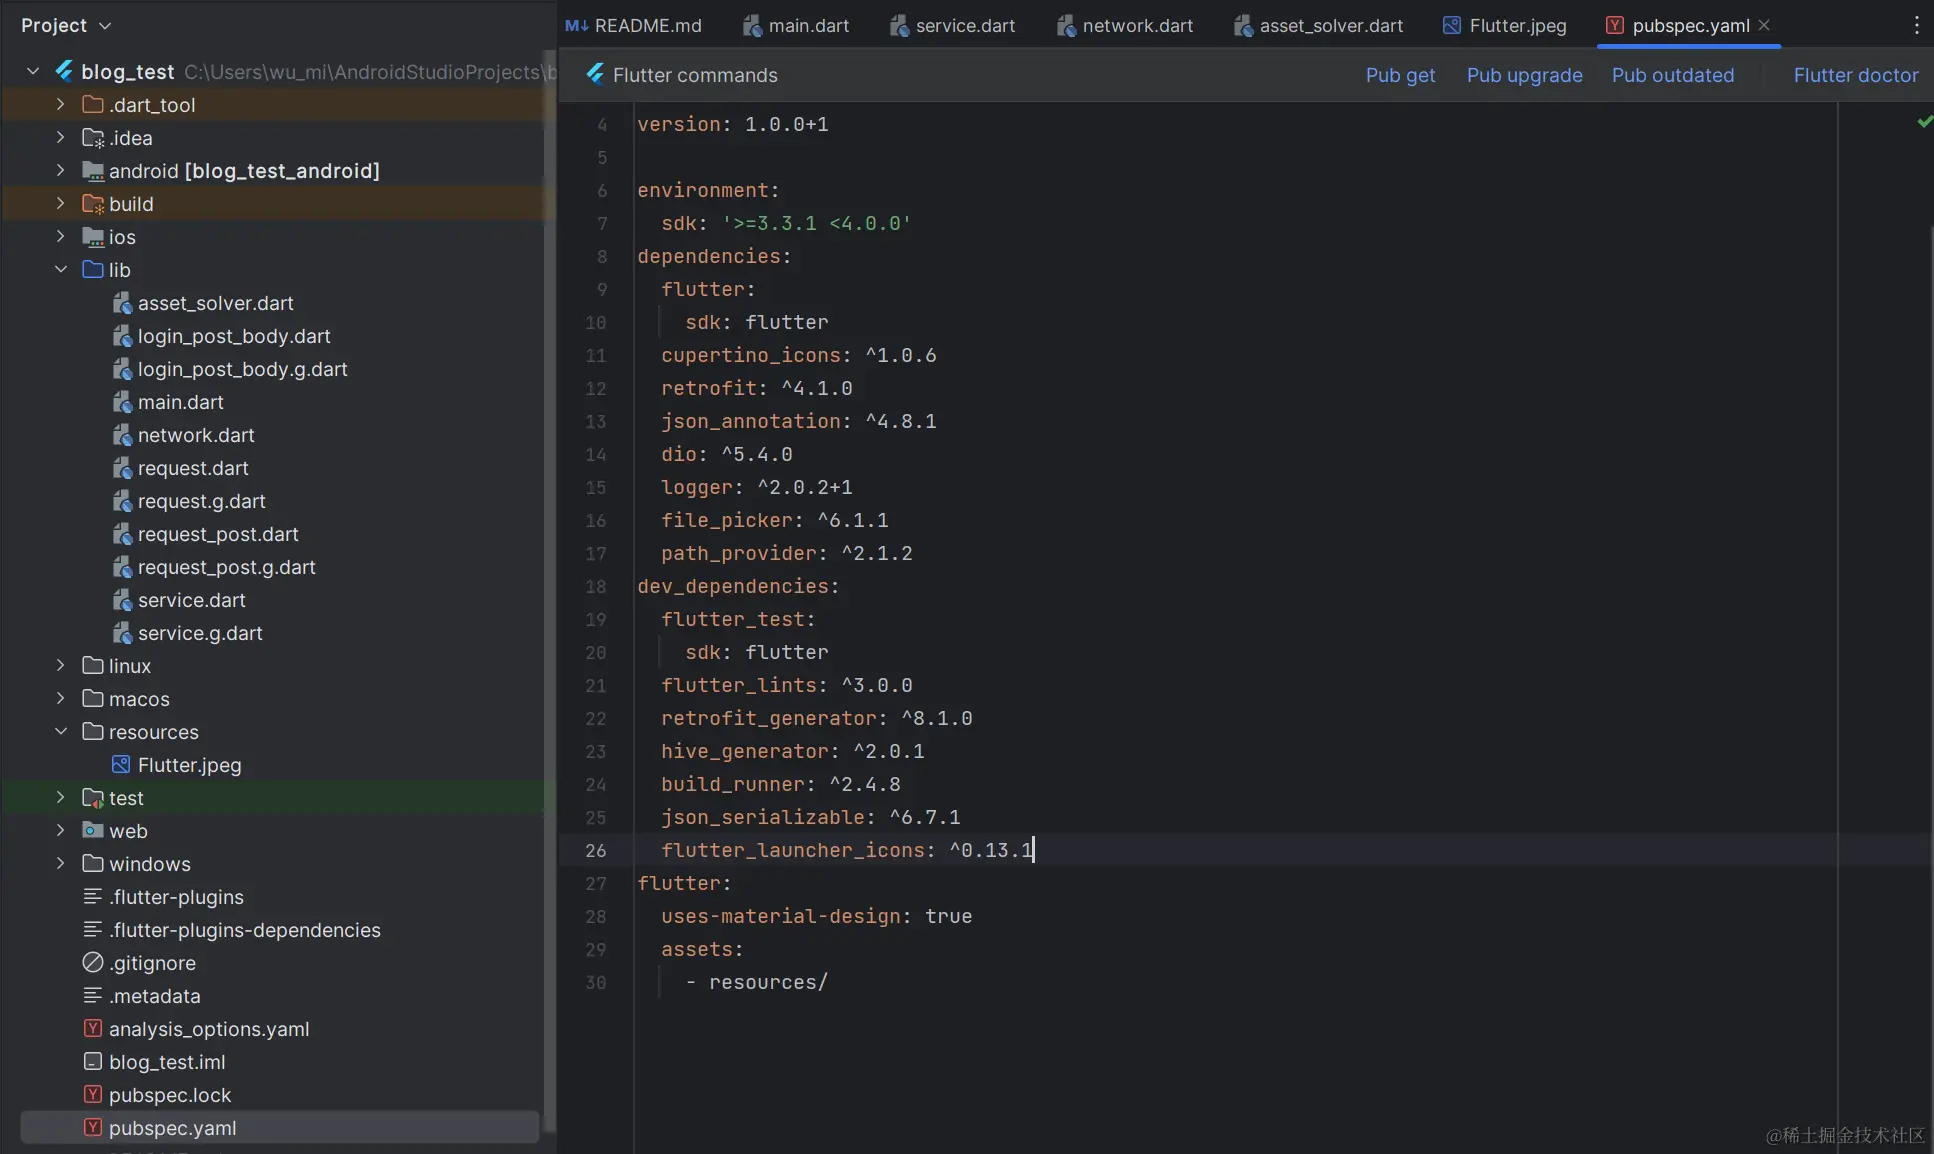The image size is (1934, 1154).
Task: Run Pub get
Action: 1398,75
